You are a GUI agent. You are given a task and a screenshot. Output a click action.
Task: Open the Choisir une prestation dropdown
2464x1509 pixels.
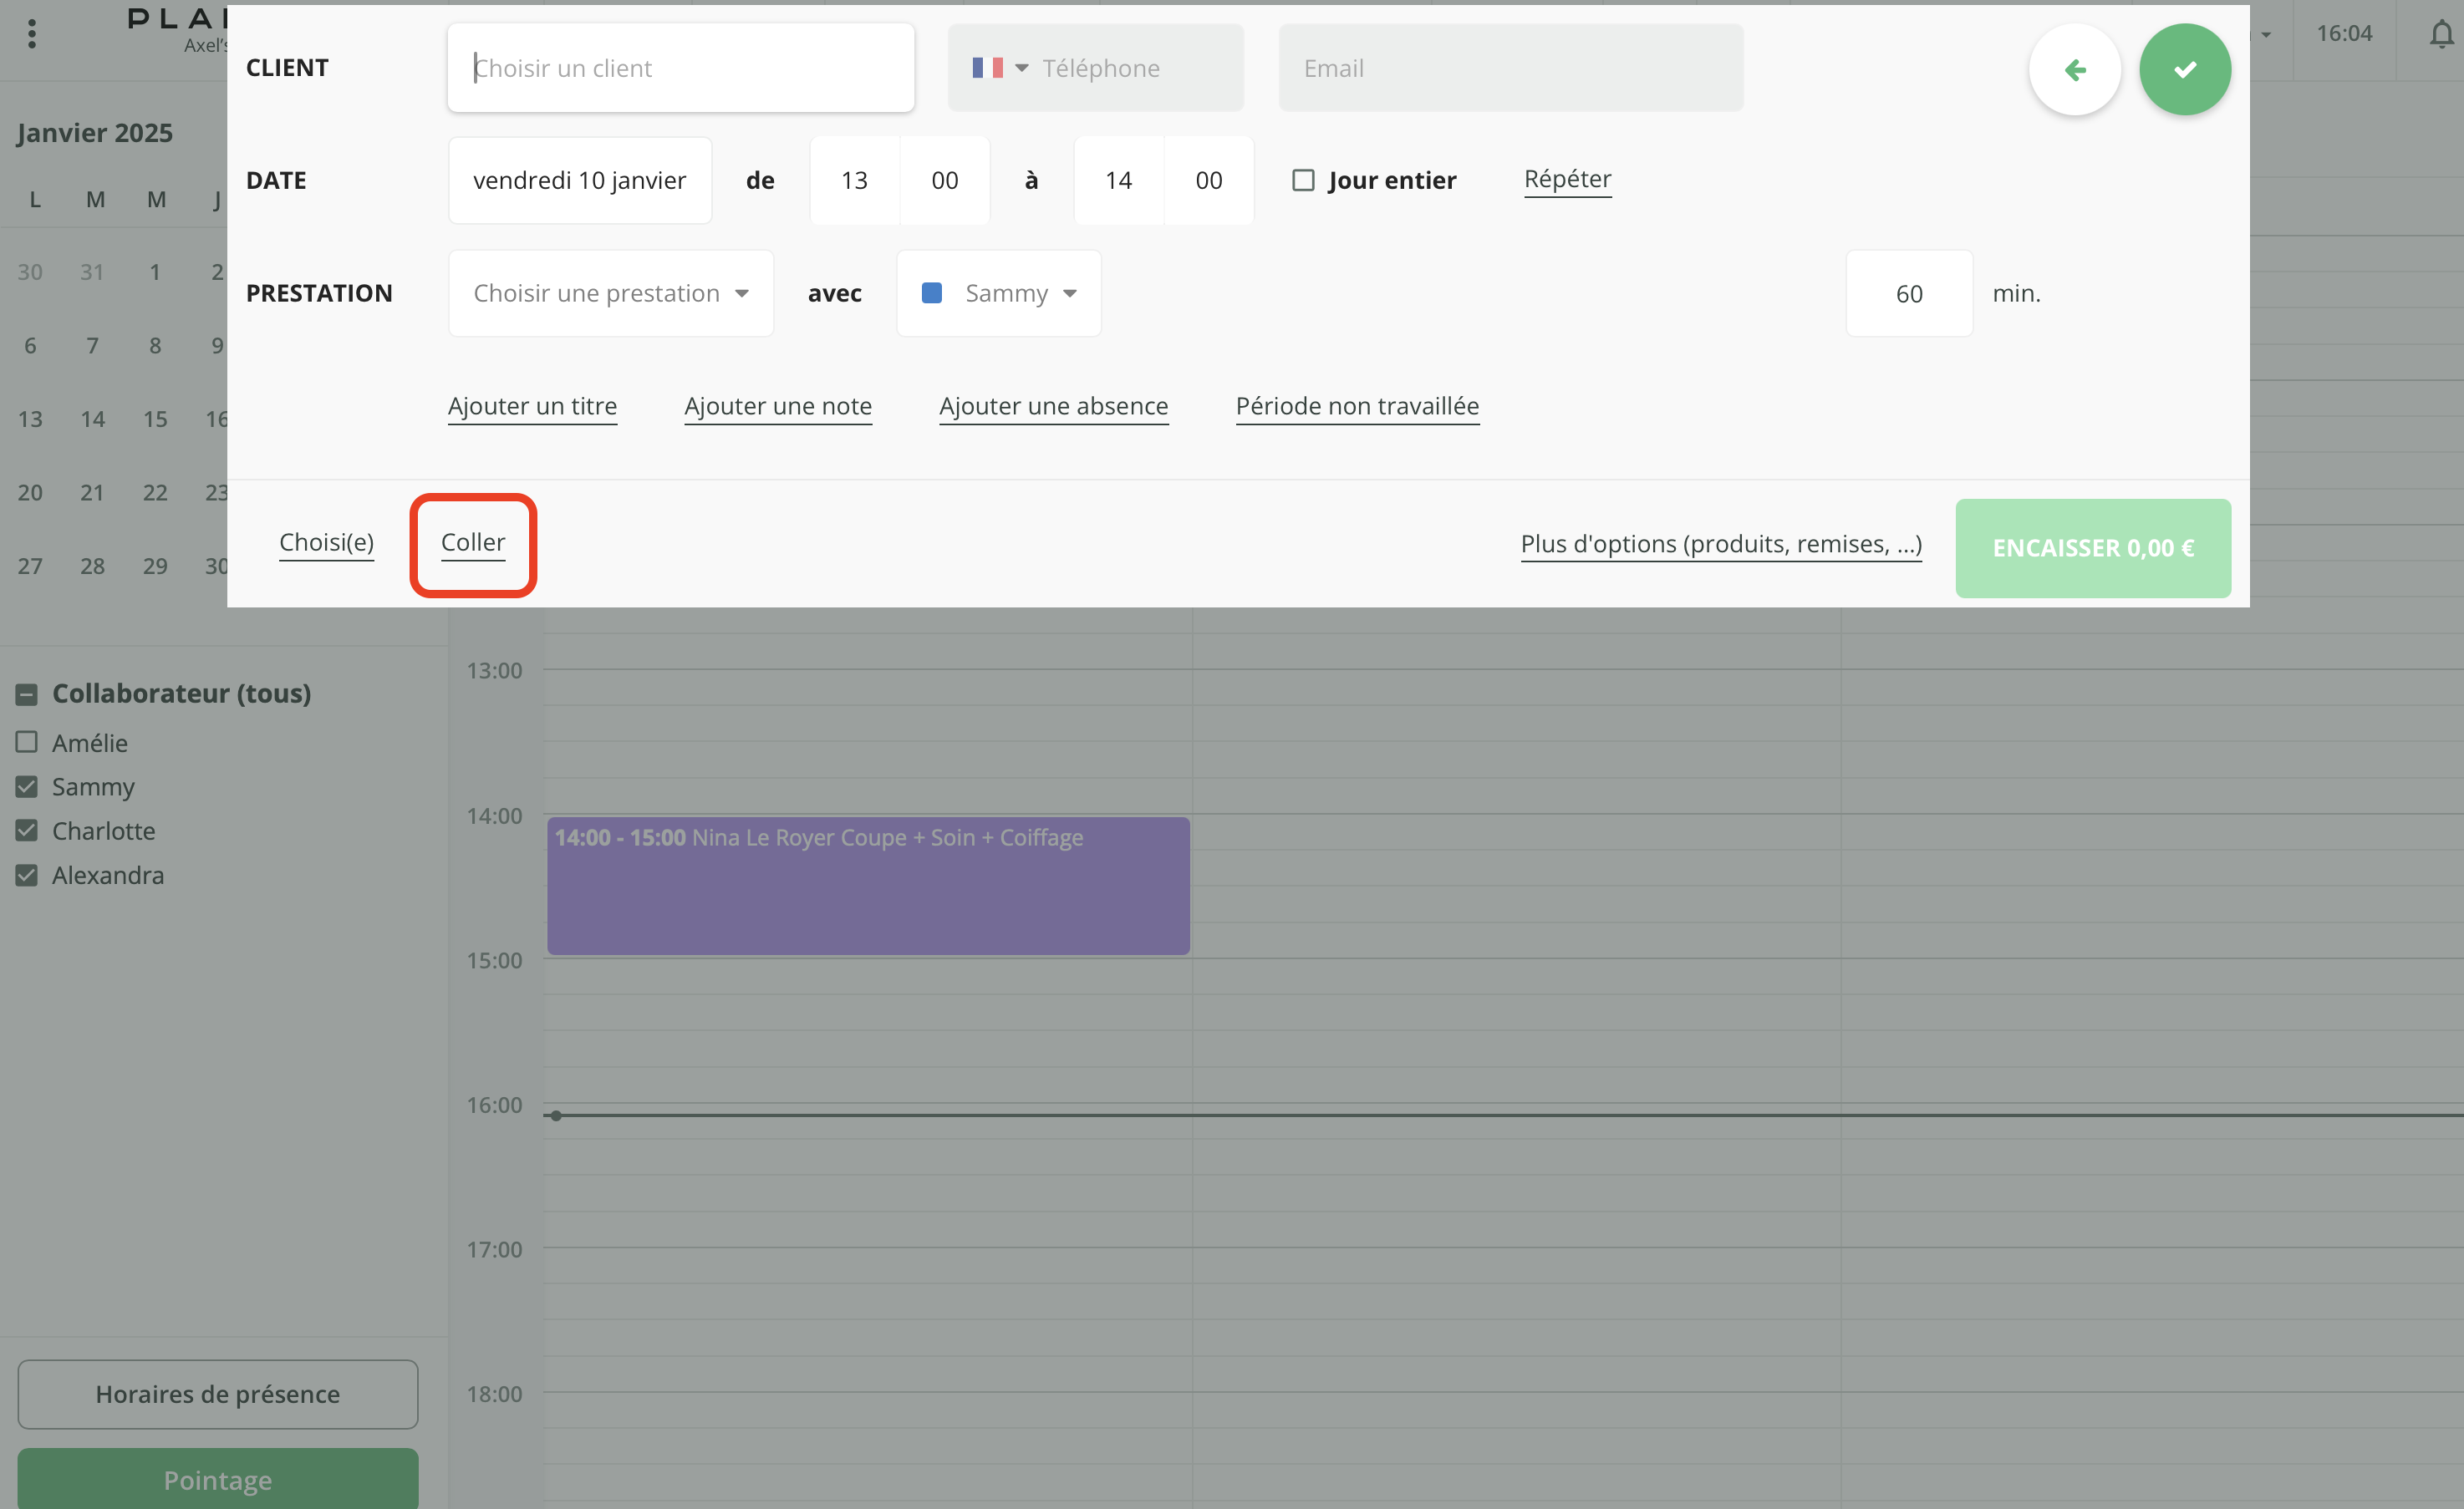(x=610, y=293)
